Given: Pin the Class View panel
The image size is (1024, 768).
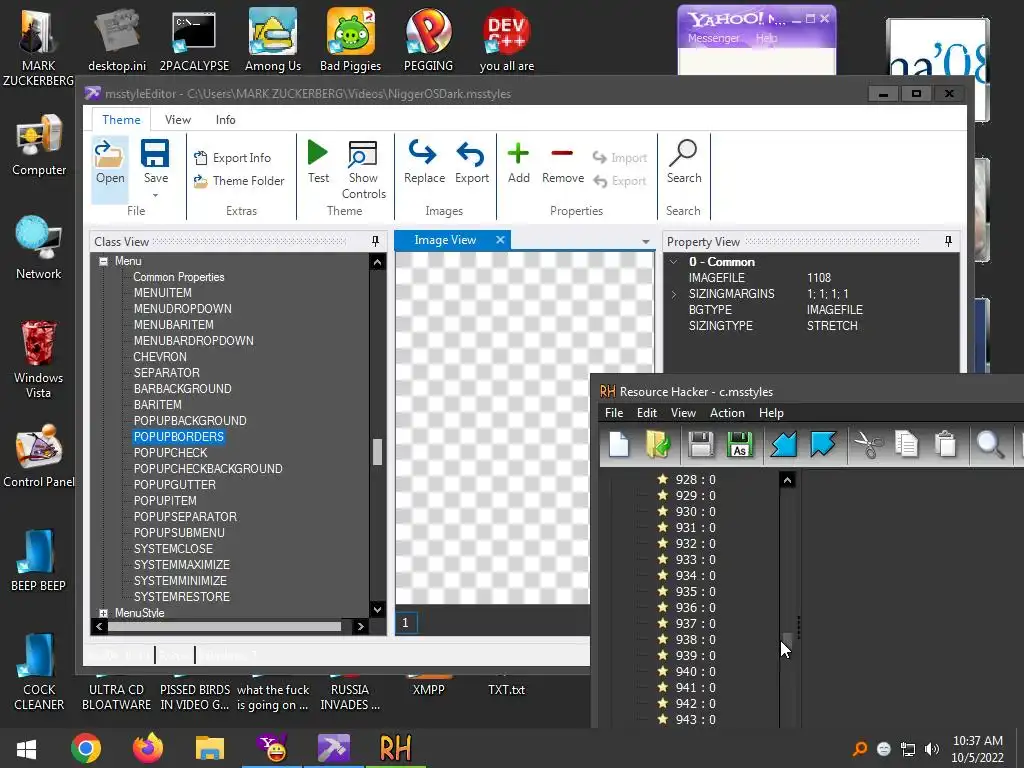Looking at the screenshot, I should 376,242.
